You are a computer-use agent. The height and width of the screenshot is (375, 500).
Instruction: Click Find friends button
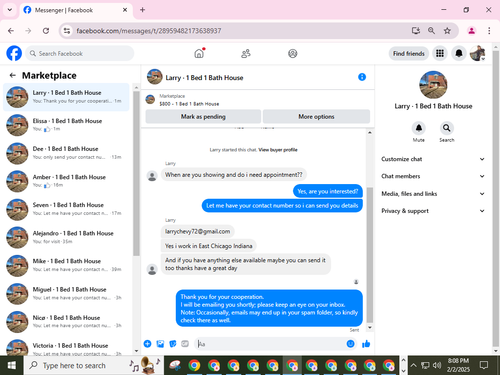click(409, 53)
